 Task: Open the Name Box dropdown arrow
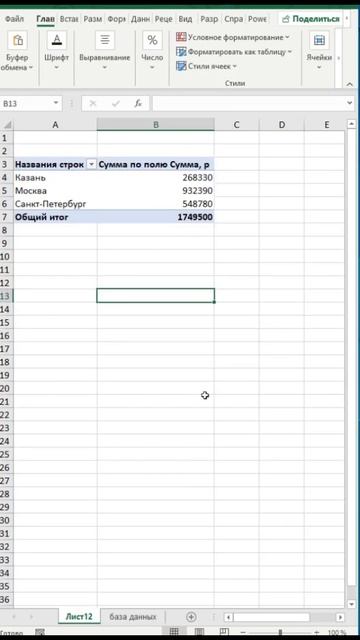click(56, 103)
